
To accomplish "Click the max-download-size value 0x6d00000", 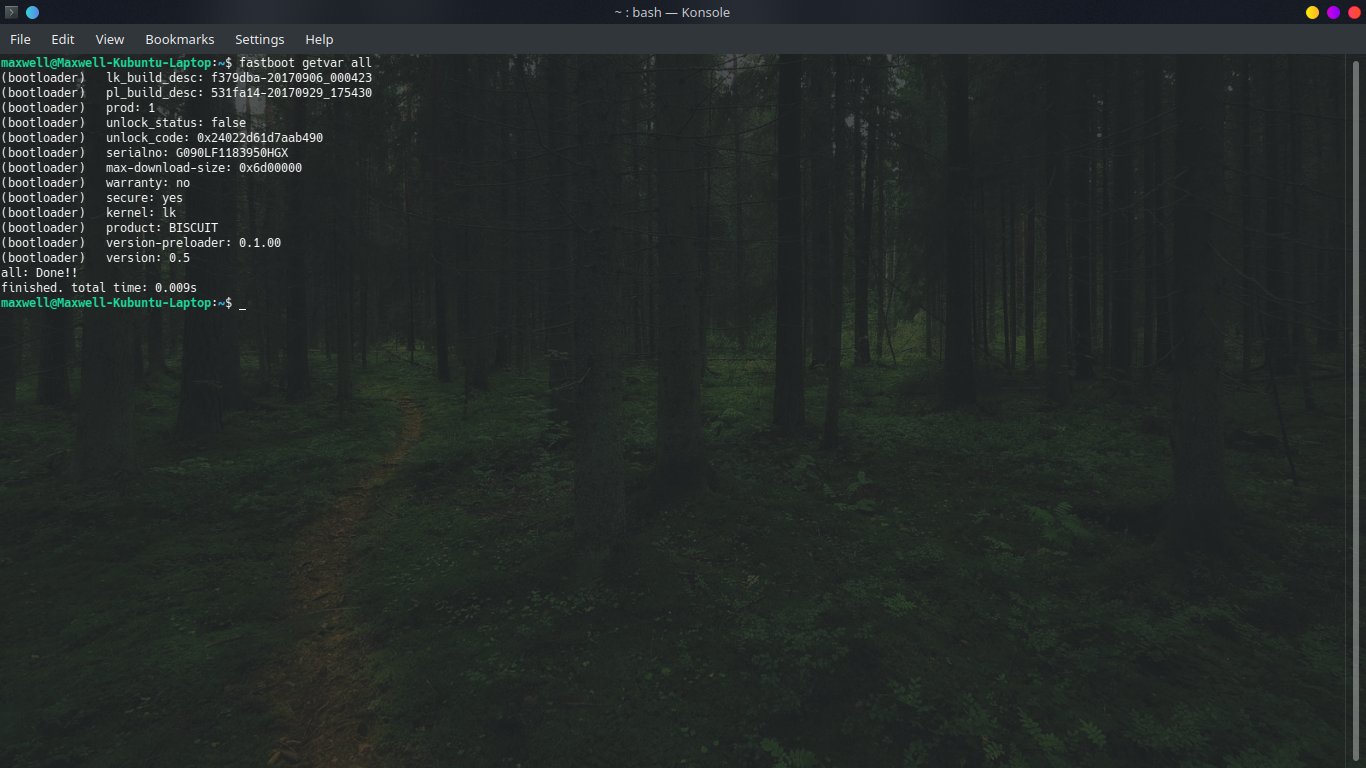I will (270, 168).
